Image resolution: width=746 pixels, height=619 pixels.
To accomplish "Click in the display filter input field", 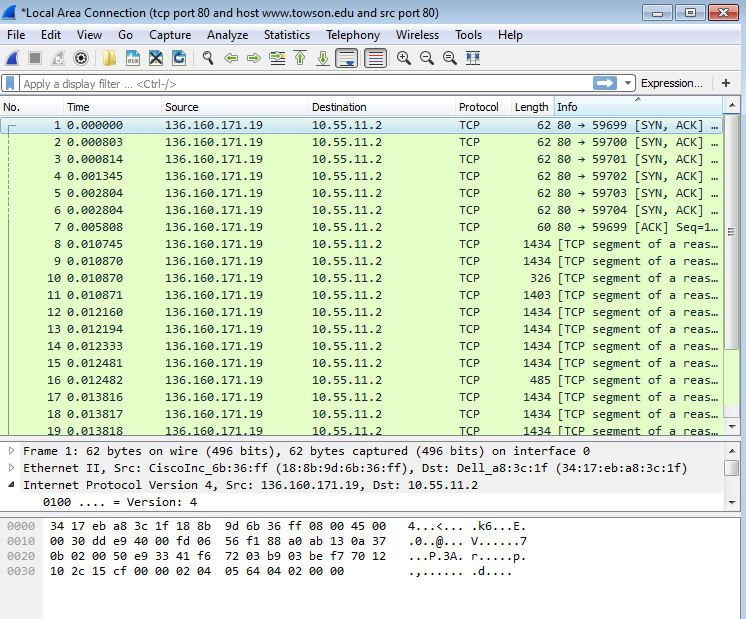I will pyautogui.click(x=304, y=84).
